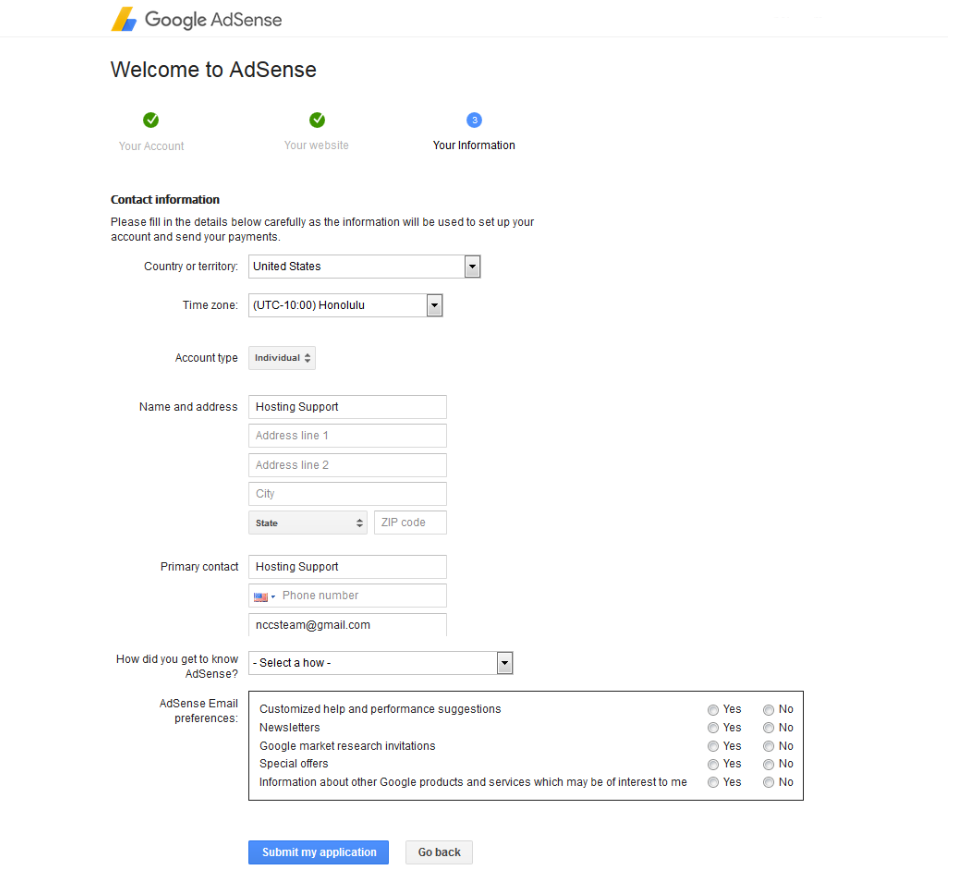This screenshot has width=960, height=877.
Task: Select Yes for Newsletters
Action: point(713,728)
